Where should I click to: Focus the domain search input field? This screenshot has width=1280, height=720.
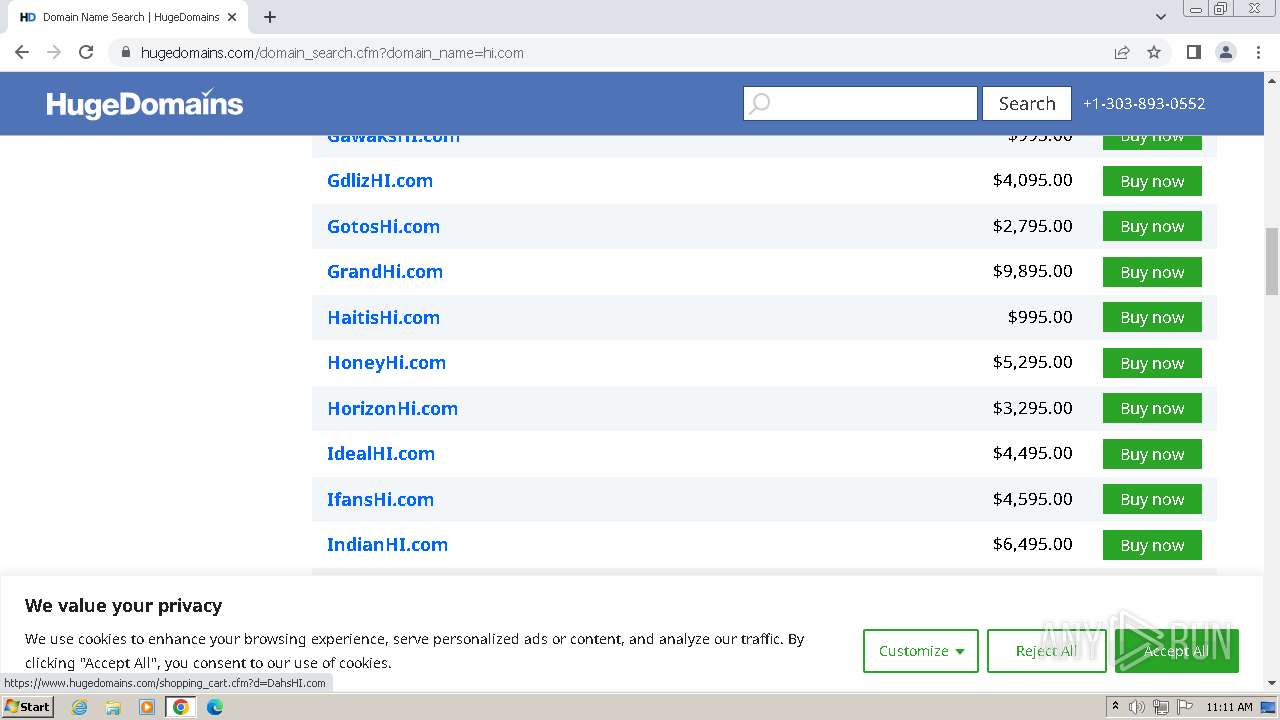[x=860, y=103]
